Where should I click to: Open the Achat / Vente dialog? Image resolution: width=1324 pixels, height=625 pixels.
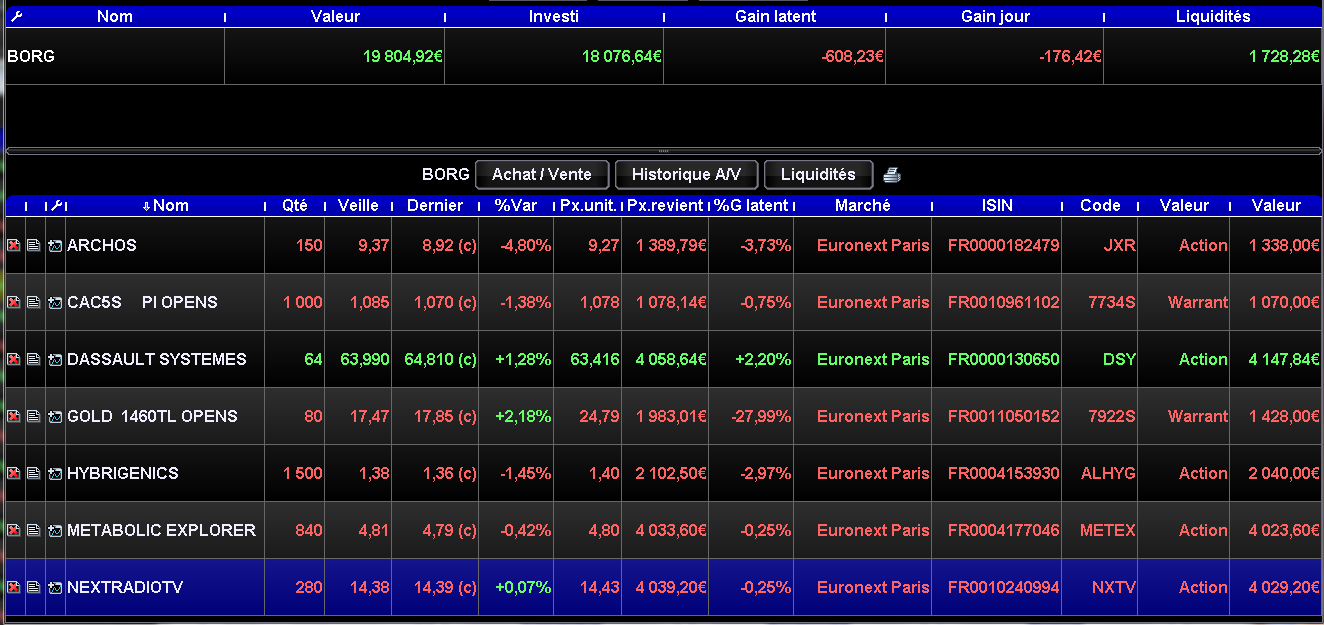pos(541,174)
